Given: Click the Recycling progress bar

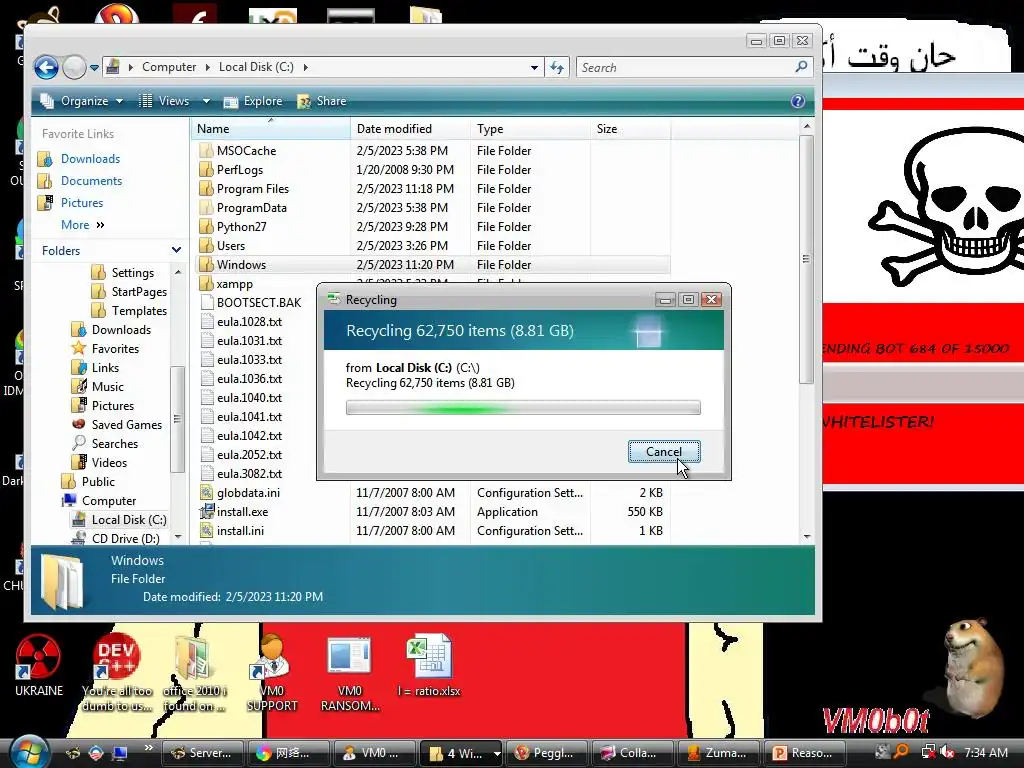Looking at the screenshot, I should [x=523, y=408].
